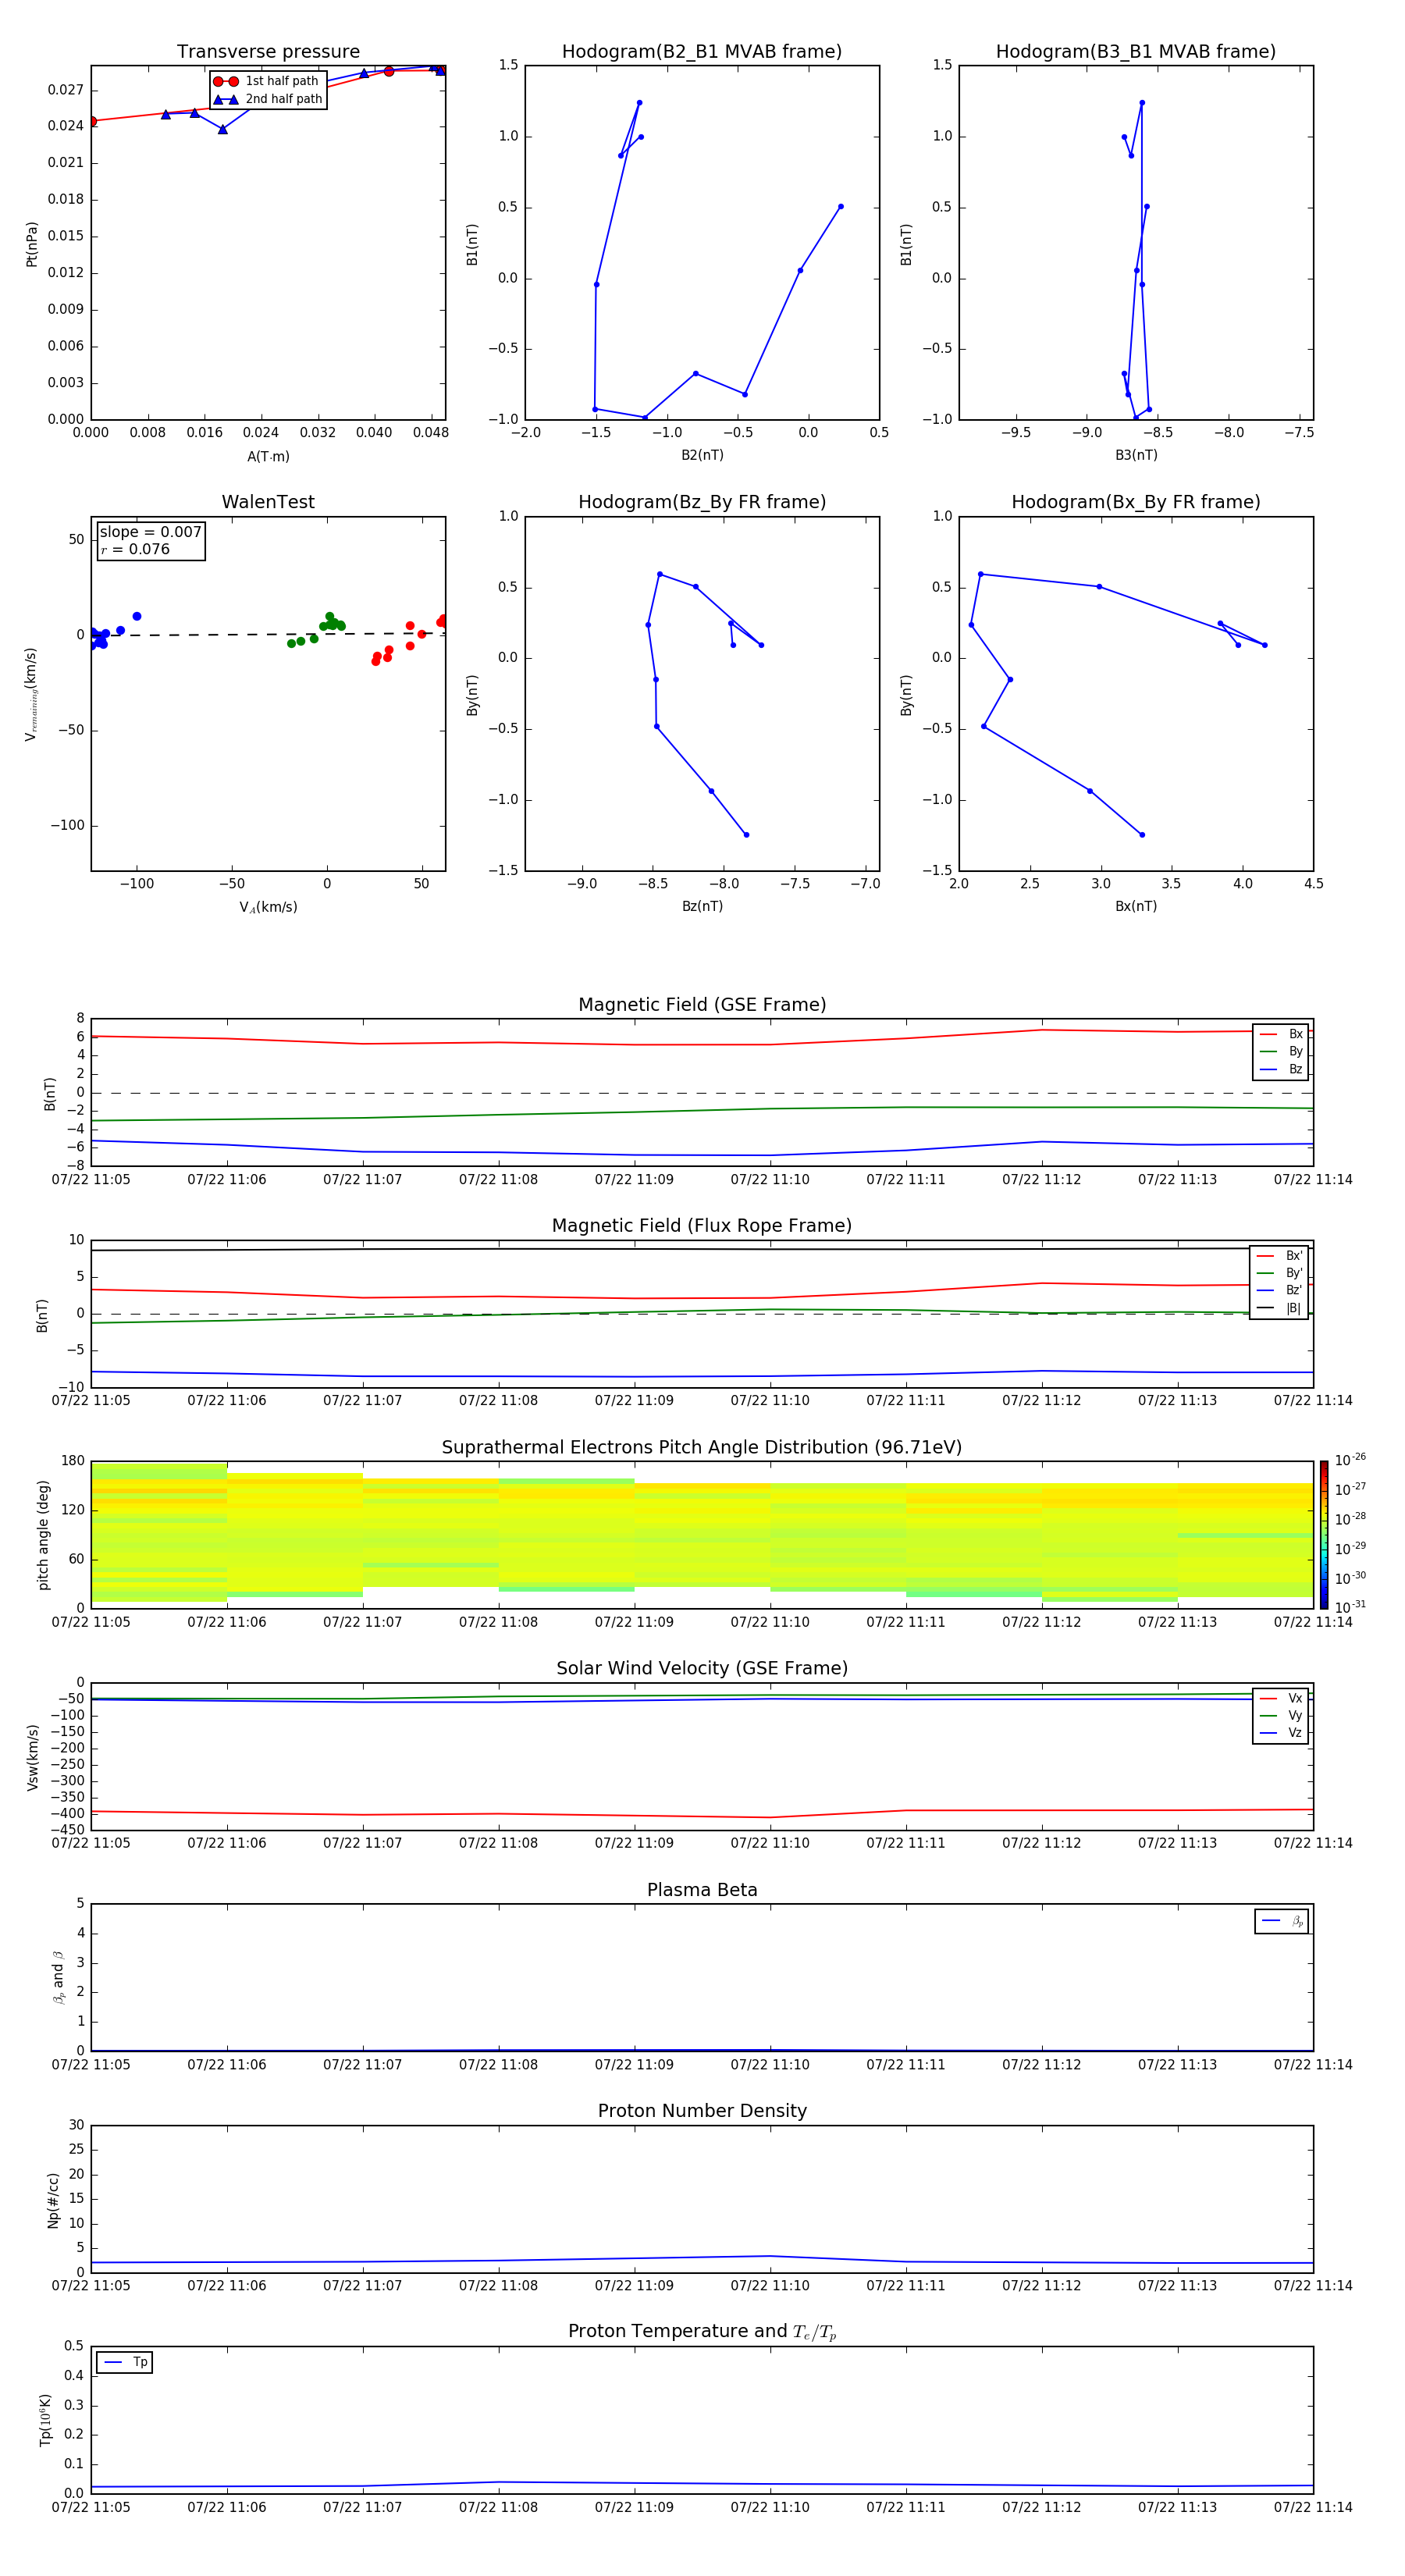Click the Tp legend in proton temperature plot
Image resolution: width=1405 pixels, height=2576 pixels.
click(125, 2362)
